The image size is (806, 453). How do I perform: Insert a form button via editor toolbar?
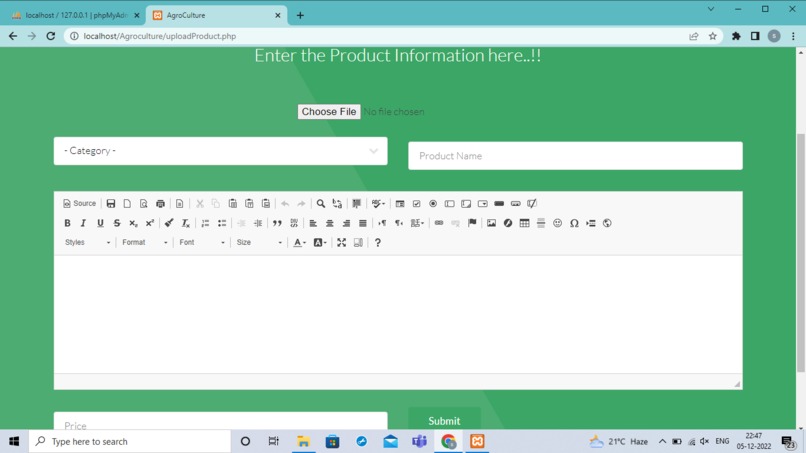click(x=499, y=204)
